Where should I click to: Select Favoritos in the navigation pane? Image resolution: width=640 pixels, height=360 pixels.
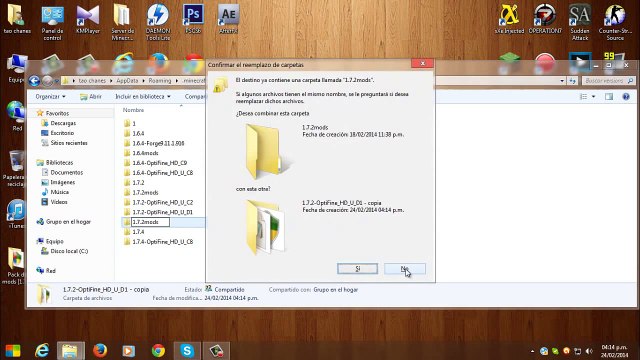[57, 113]
